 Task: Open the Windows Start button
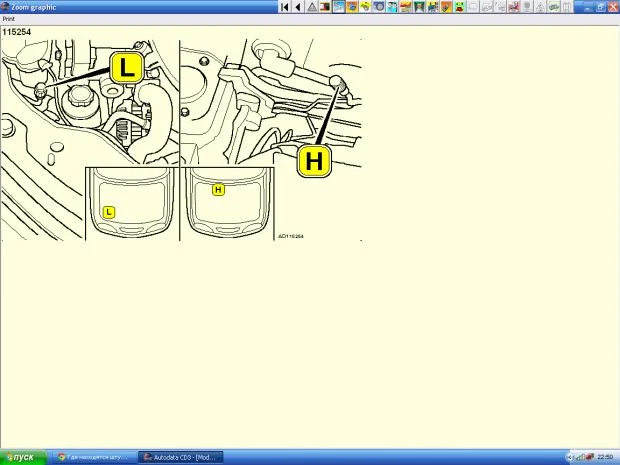tap(19, 457)
